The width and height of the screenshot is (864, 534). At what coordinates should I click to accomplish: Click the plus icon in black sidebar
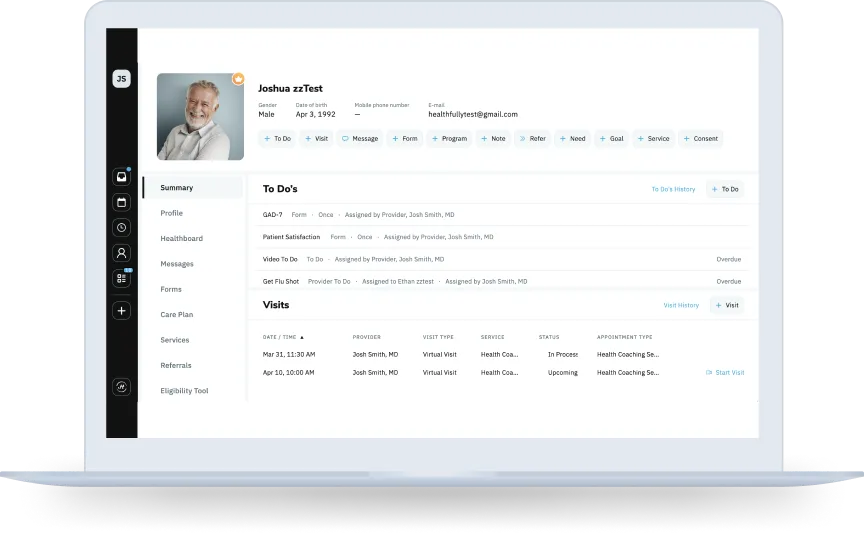(x=121, y=311)
